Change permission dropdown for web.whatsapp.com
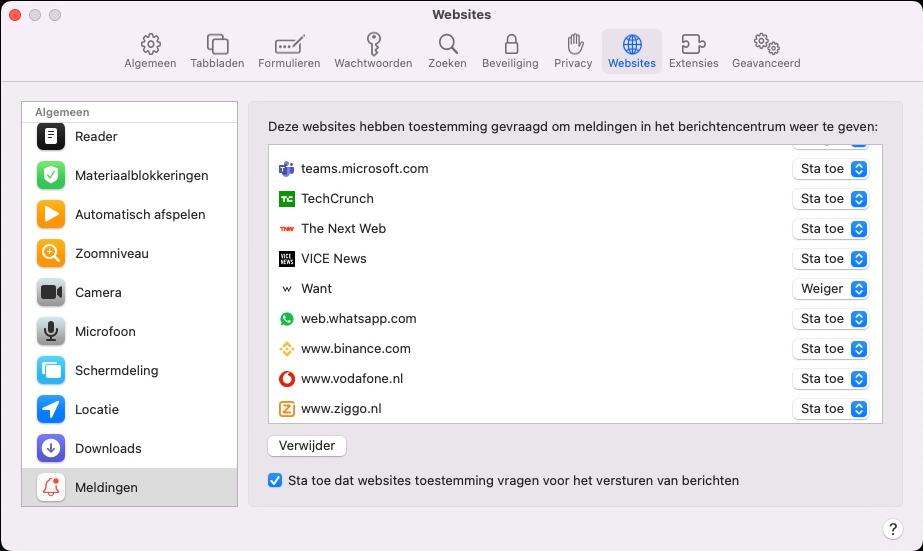The height and width of the screenshot is (551, 923). (831, 318)
